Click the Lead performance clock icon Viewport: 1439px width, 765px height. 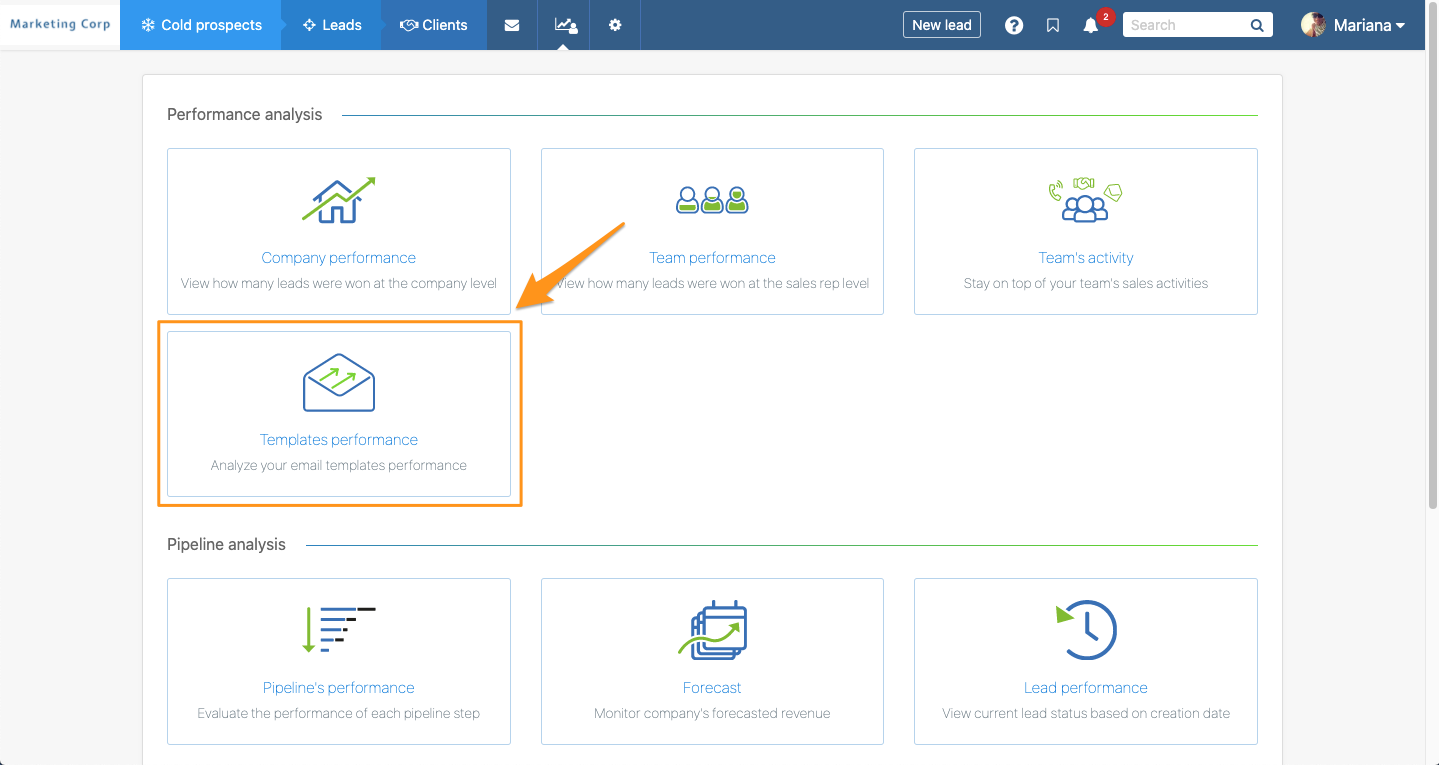click(x=1086, y=630)
